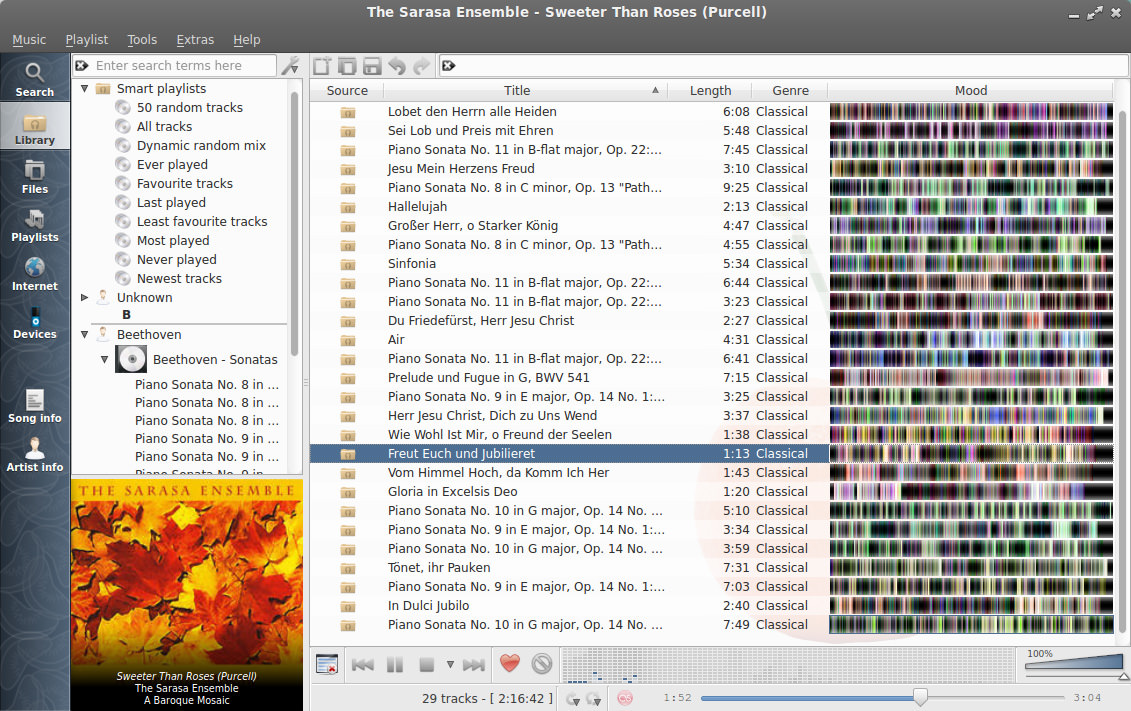The image size is (1131, 711).
Task: Open the Extras menu
Action: (x=195, y=40)
